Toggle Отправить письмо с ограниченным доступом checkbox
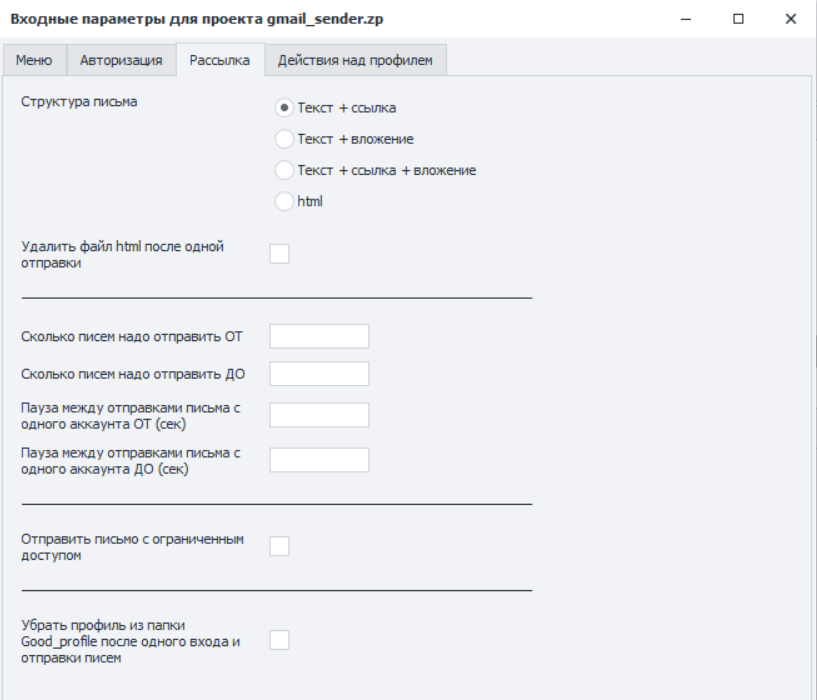817x700 pixels. click(279, 546)
